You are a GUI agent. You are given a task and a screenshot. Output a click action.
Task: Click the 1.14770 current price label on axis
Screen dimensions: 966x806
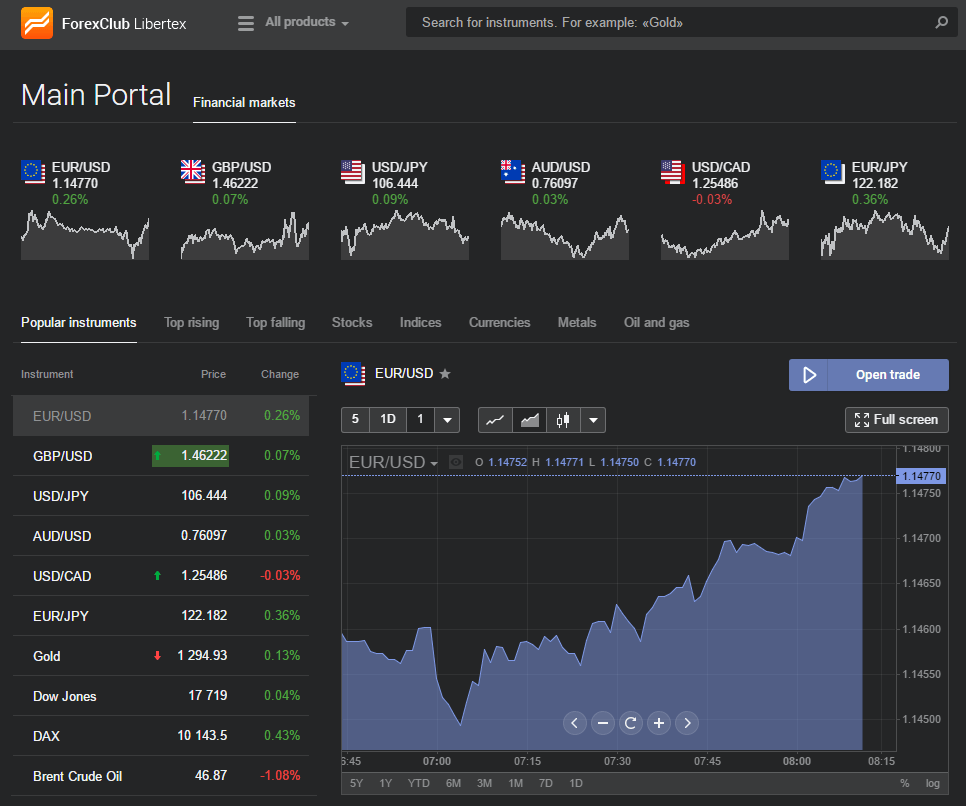pos(921,476)
